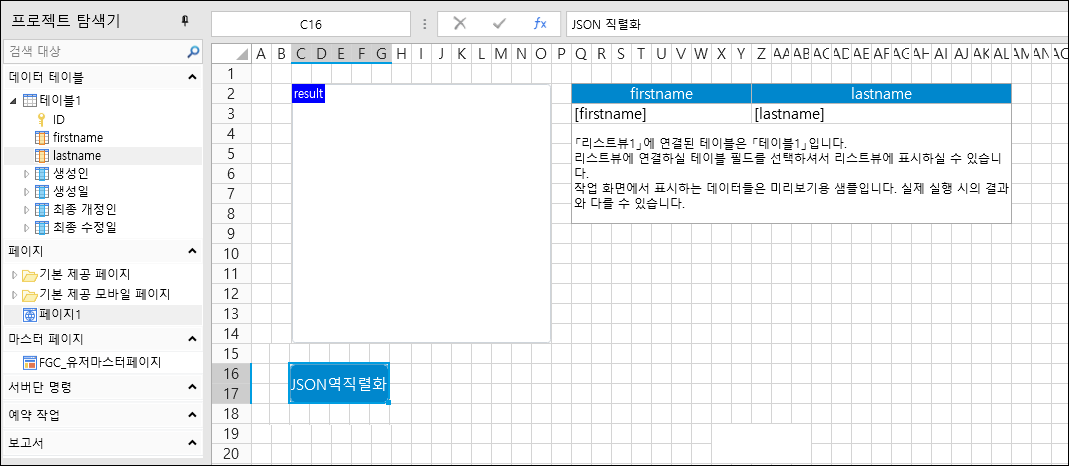Viewport: 1069px width, 466px height.
Task: Collapse the 보고서 section
Action: click(x=192, y=442)
